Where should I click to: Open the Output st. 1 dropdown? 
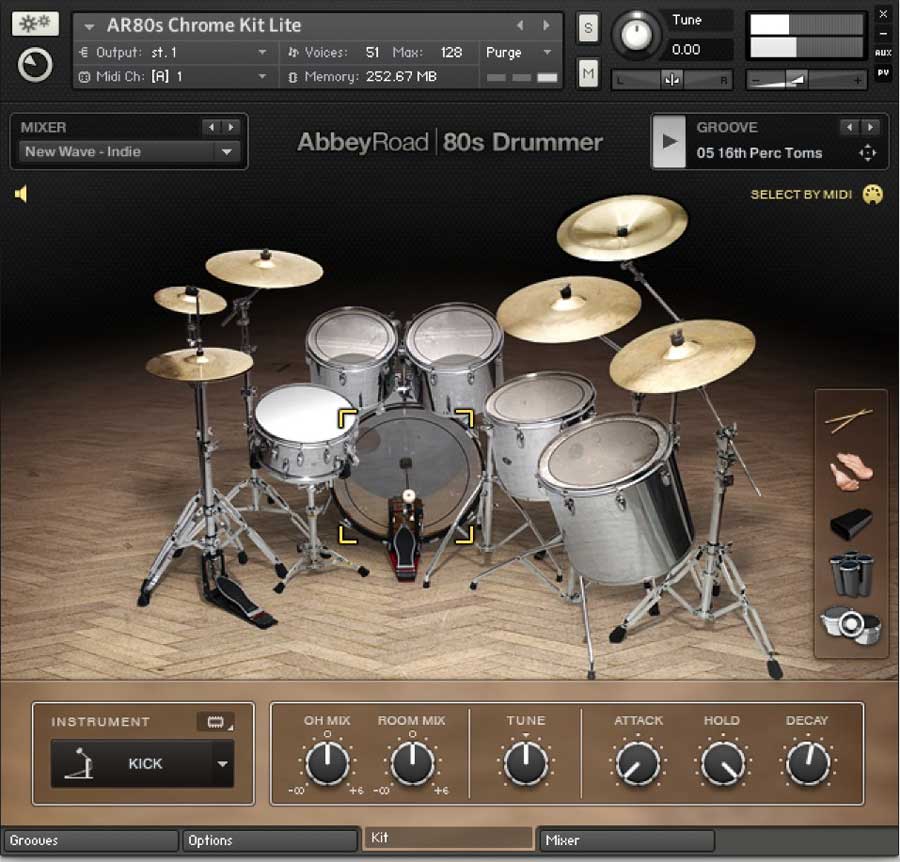click(262, 52)
